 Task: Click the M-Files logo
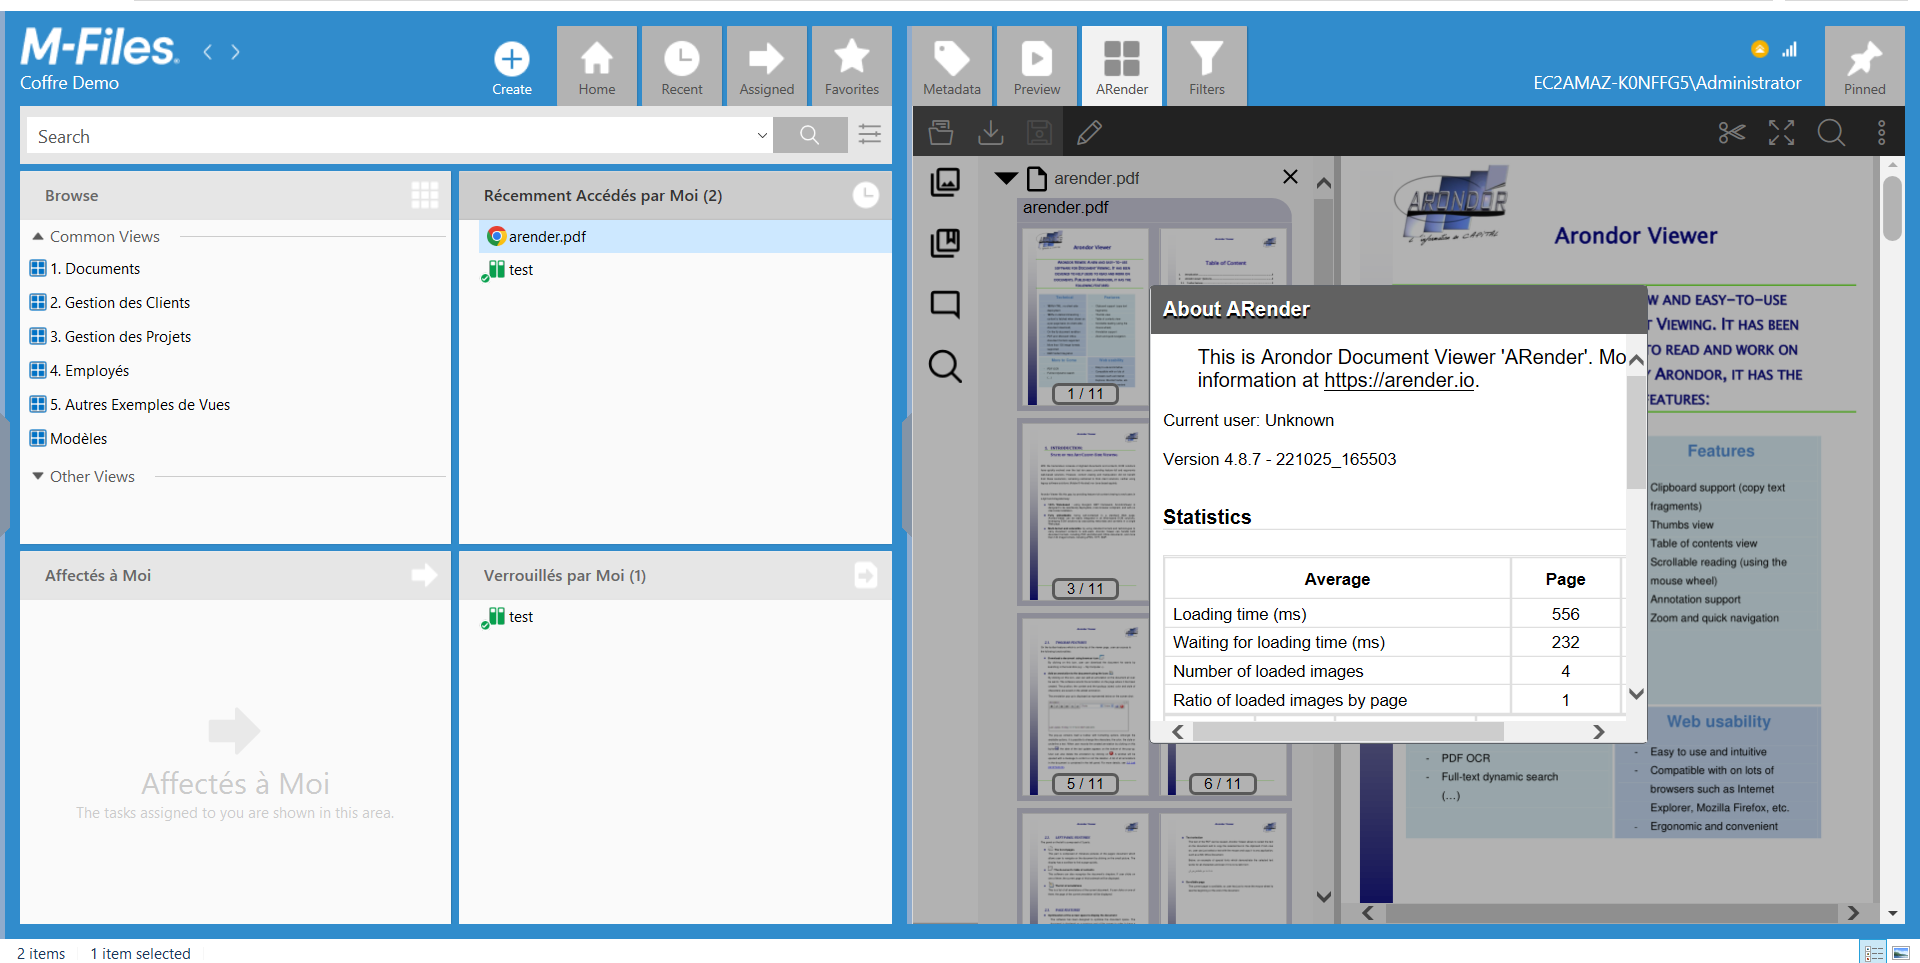pyautogui.click(x=99, y=46)
